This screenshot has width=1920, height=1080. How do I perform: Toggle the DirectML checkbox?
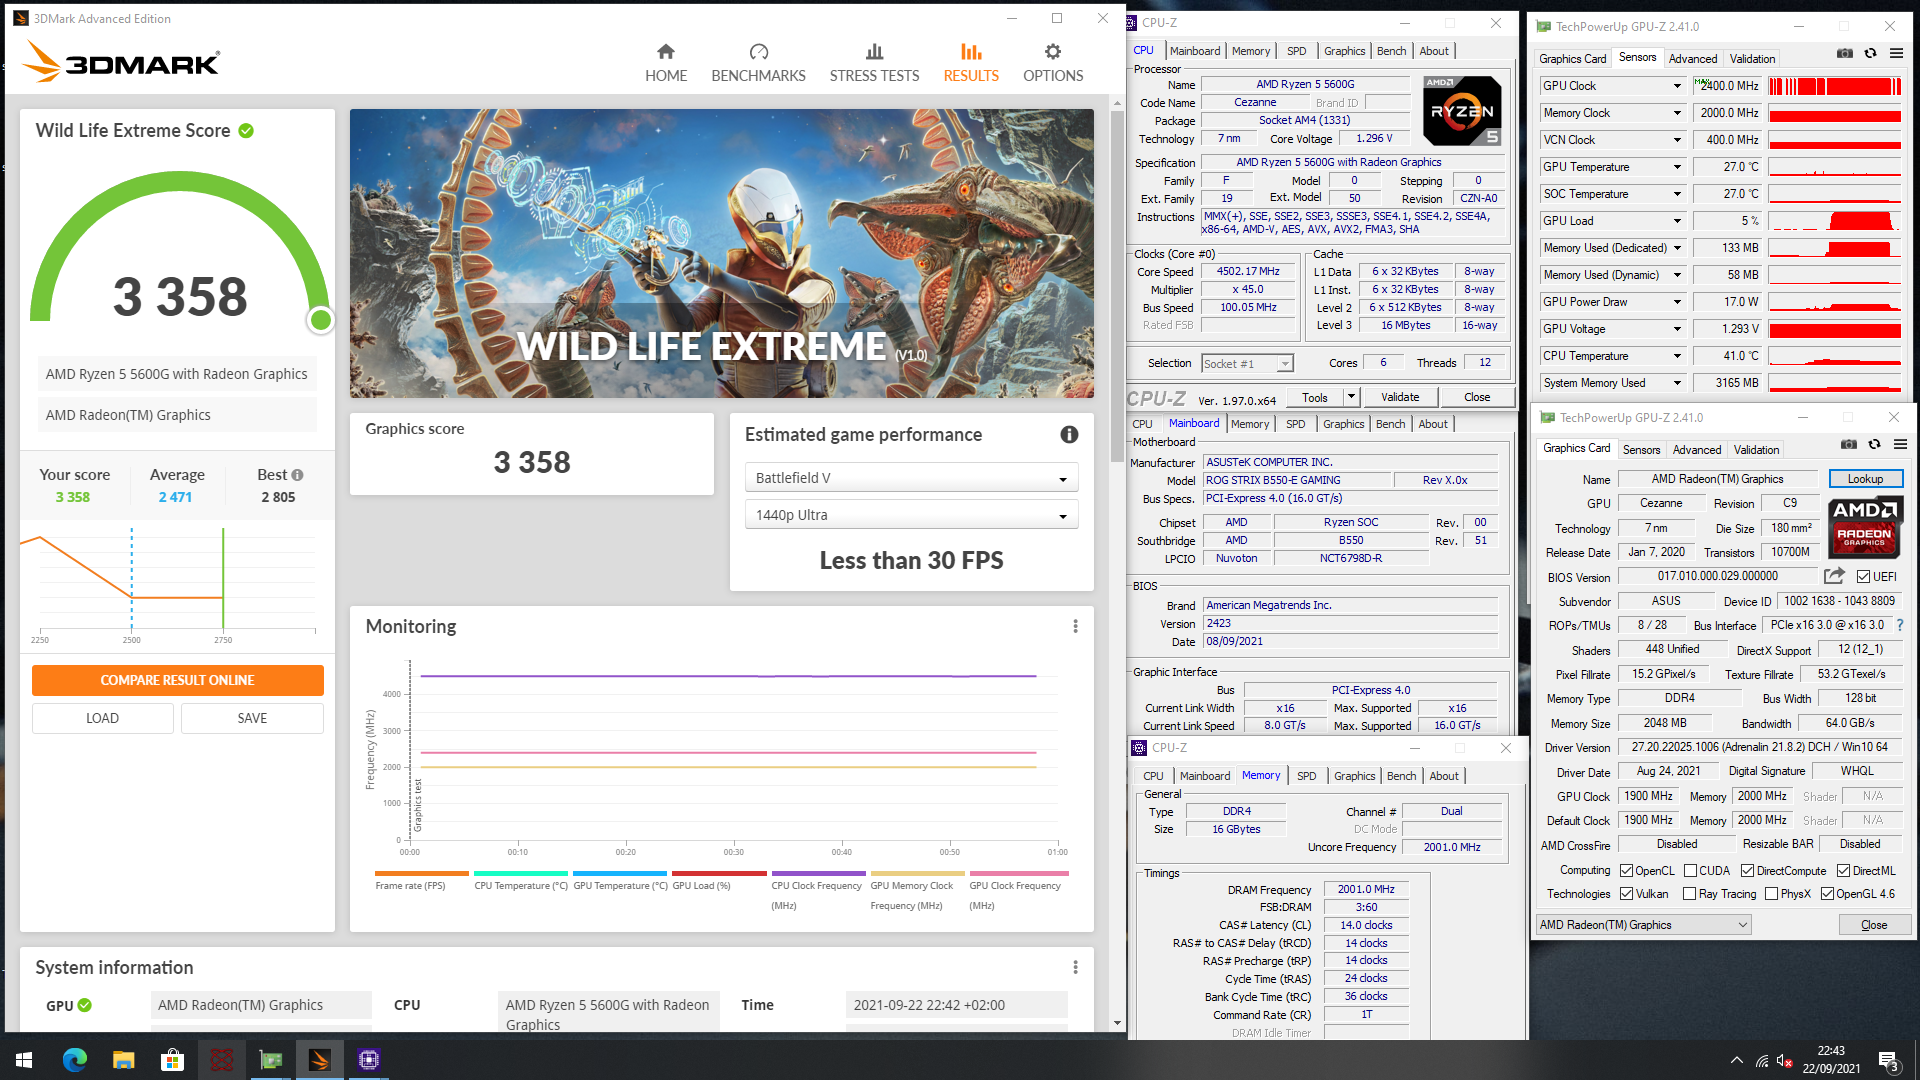point(1843,871)
